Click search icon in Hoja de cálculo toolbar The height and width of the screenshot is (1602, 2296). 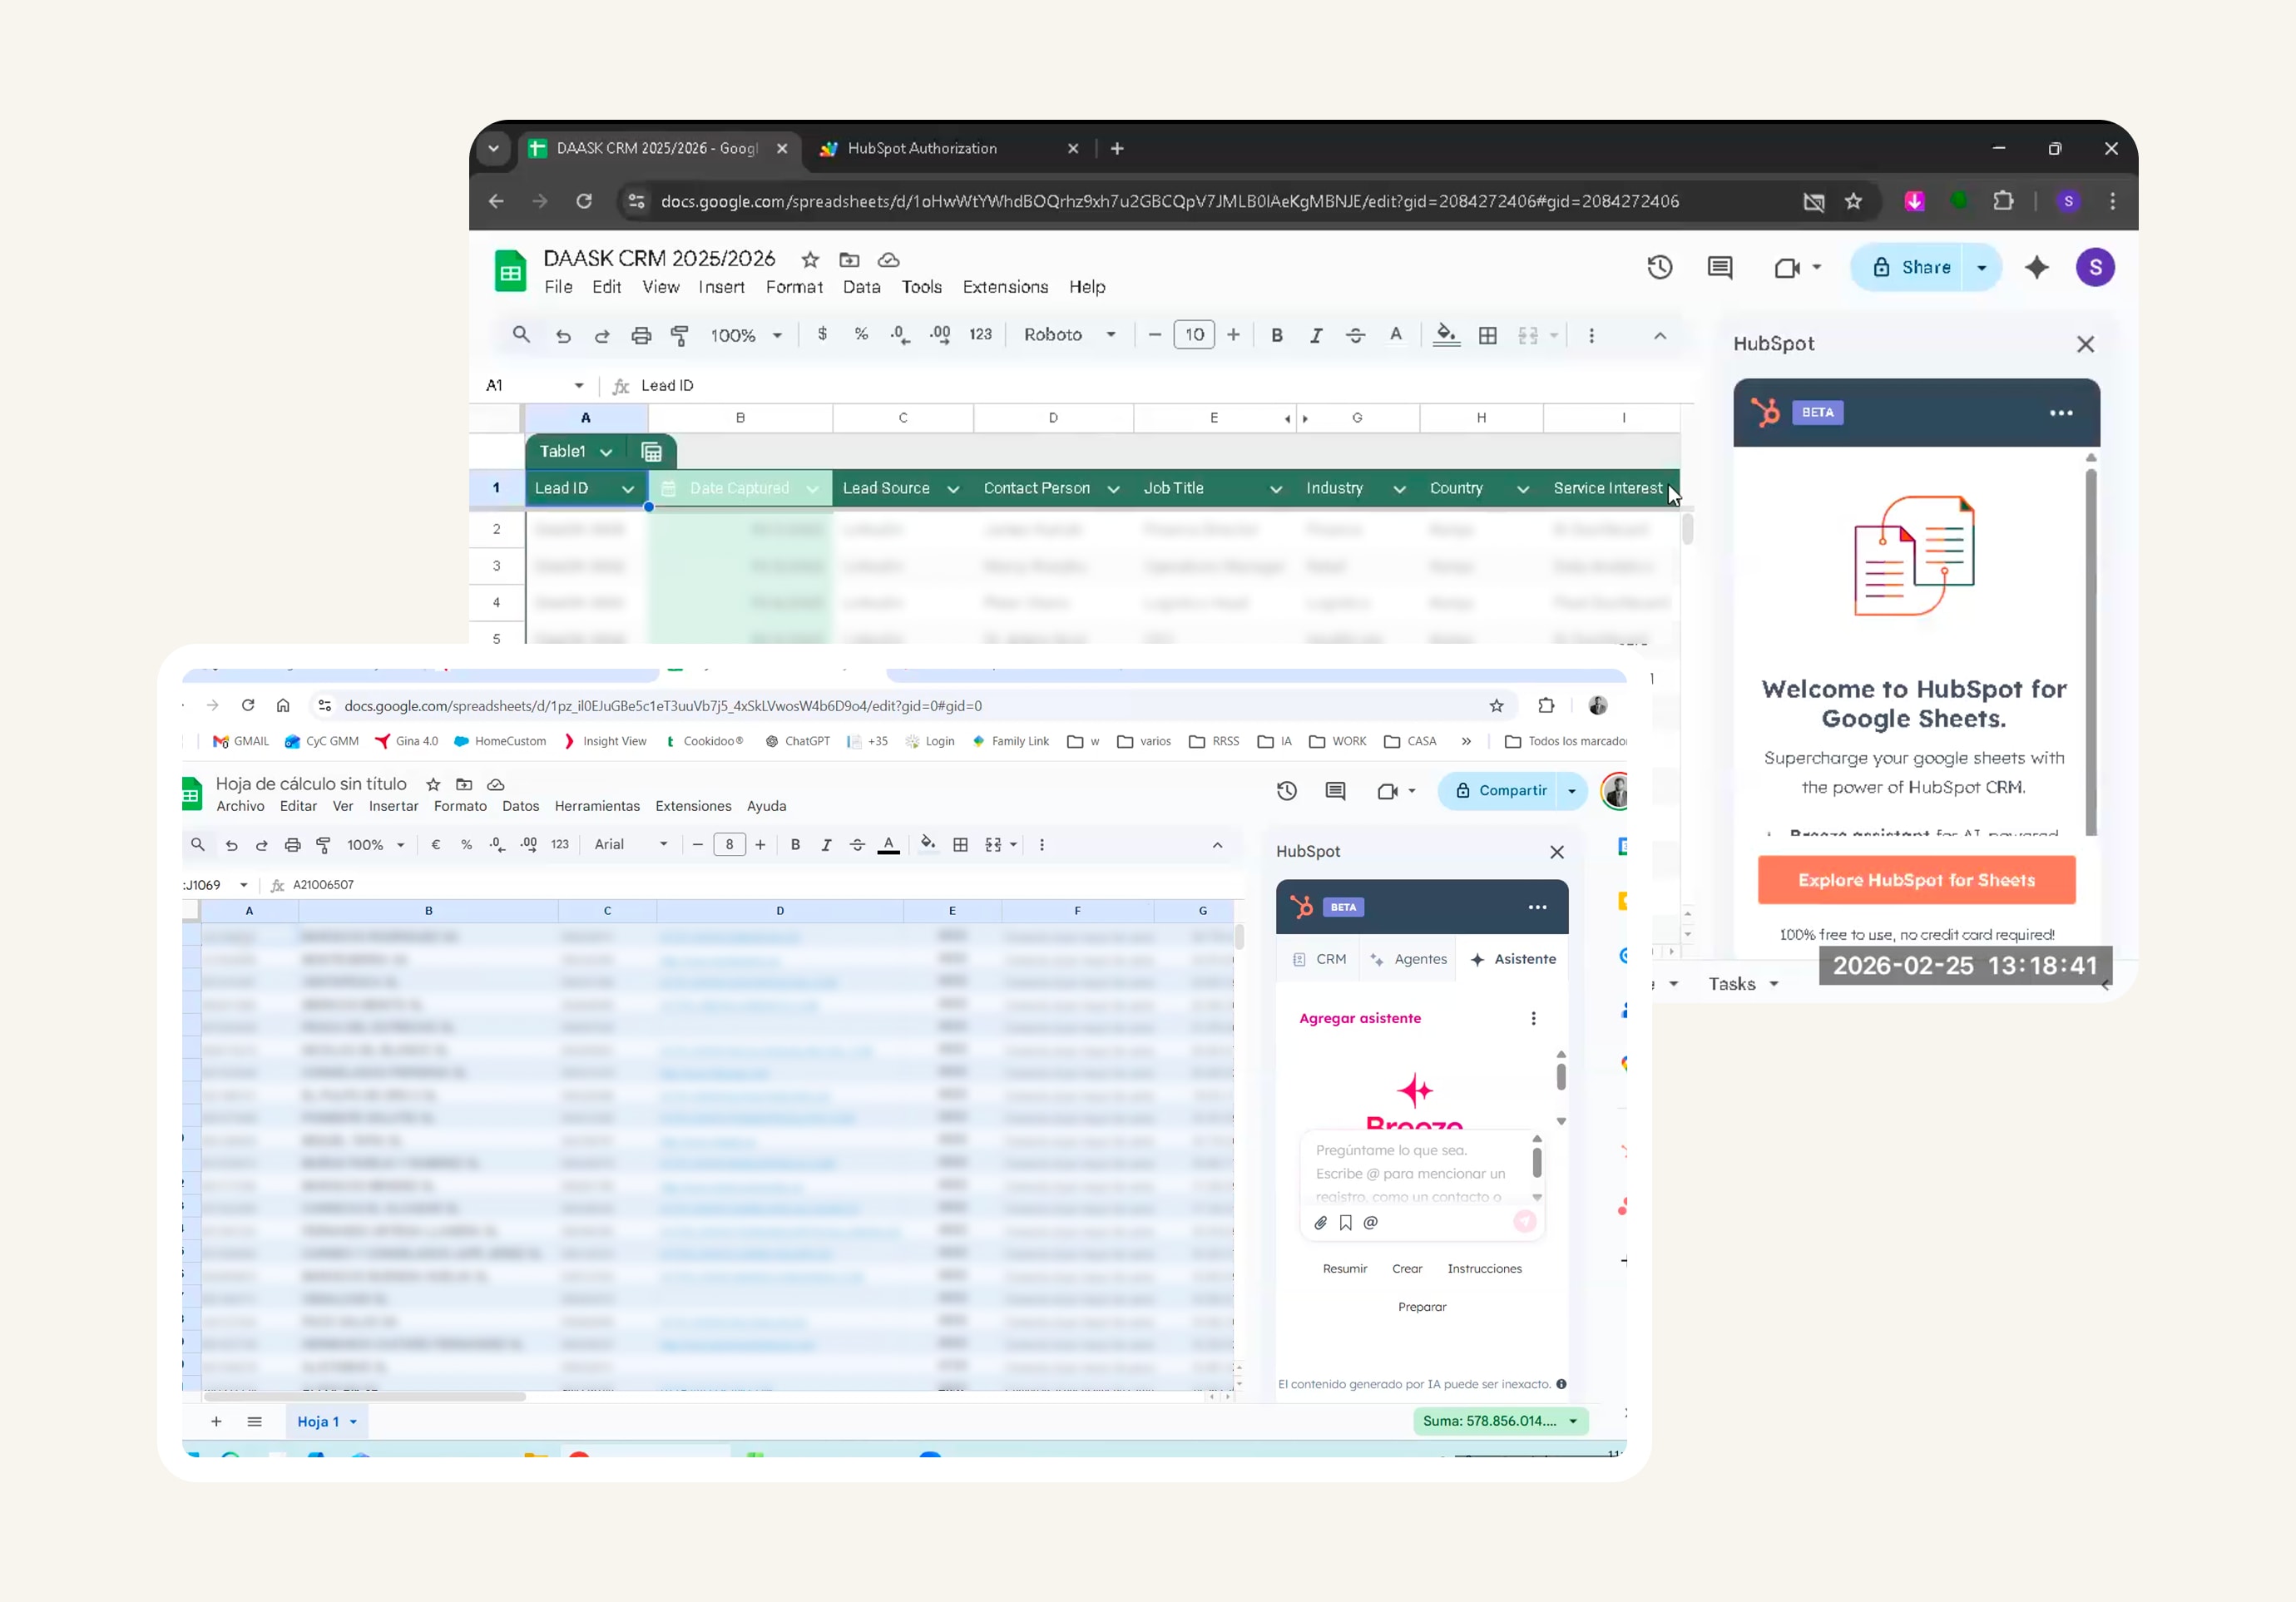(198, 845)
